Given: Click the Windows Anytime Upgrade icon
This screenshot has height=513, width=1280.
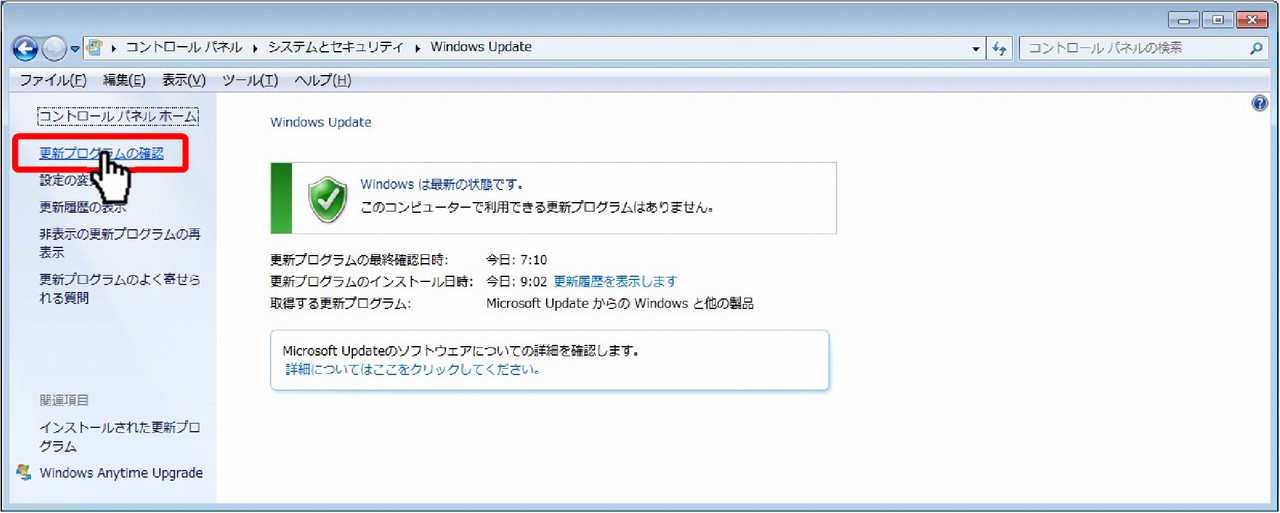Looking at the screenshot, I should [x=25, y=472].
